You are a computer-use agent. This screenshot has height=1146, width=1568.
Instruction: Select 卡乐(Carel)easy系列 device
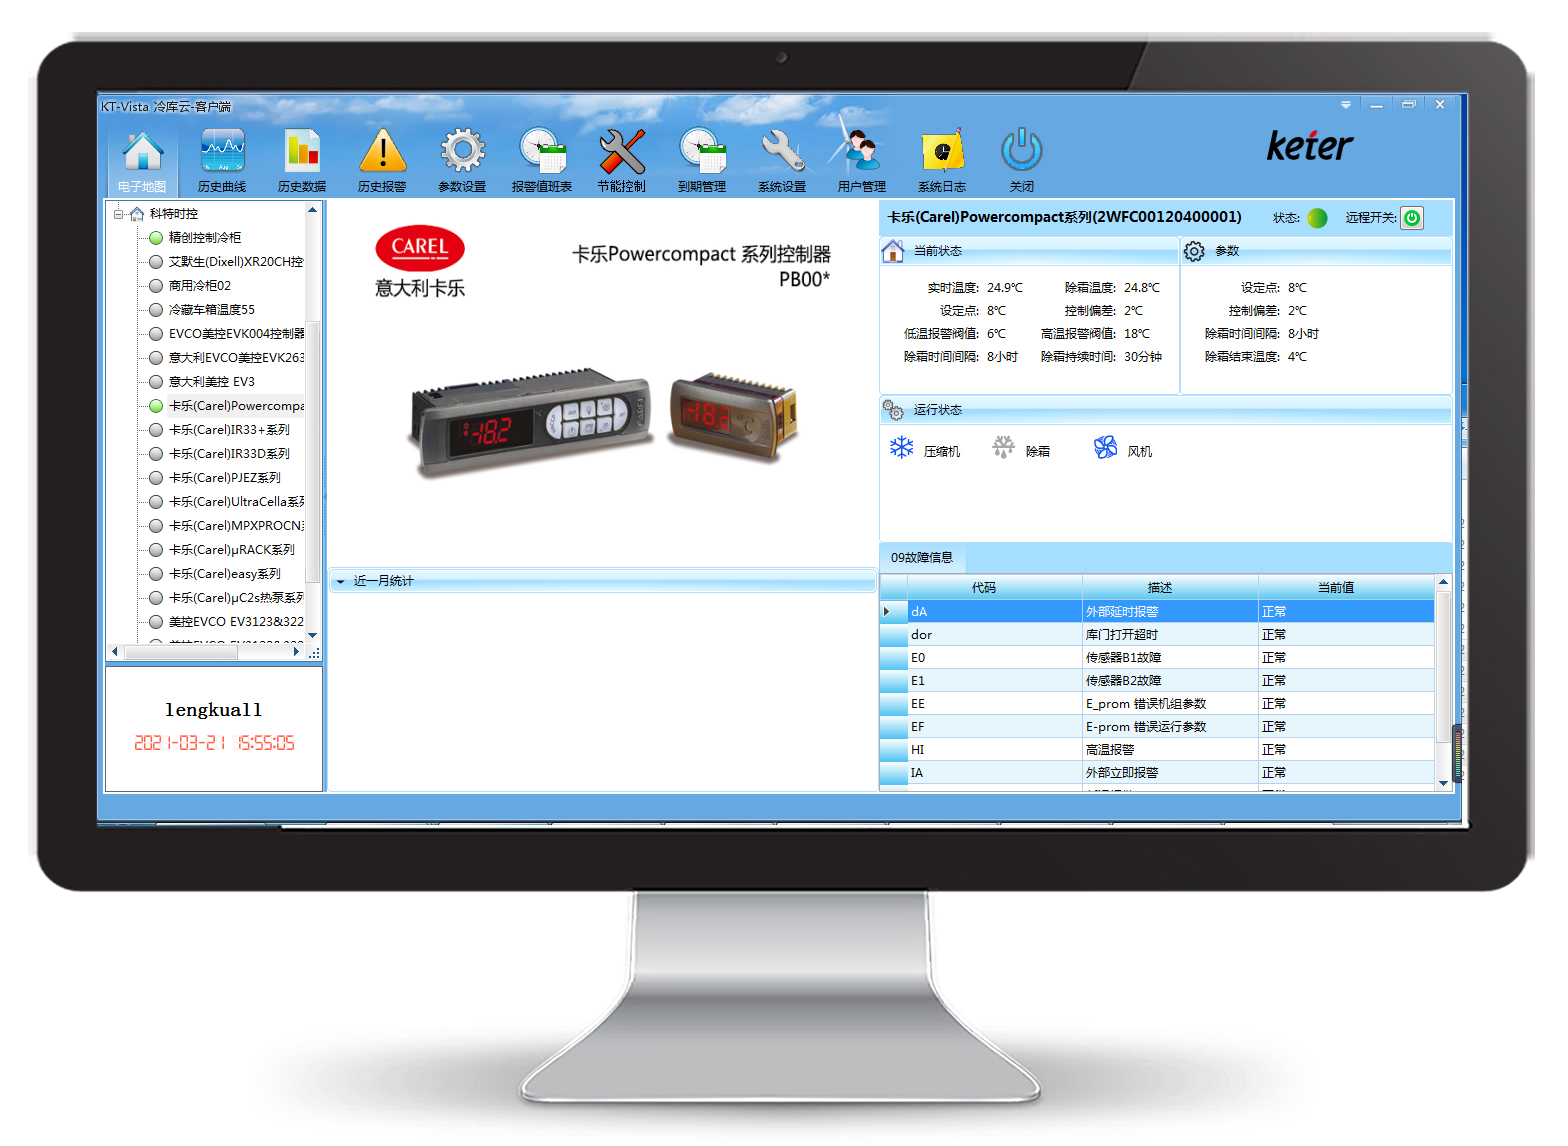click(x=225, y=574)
